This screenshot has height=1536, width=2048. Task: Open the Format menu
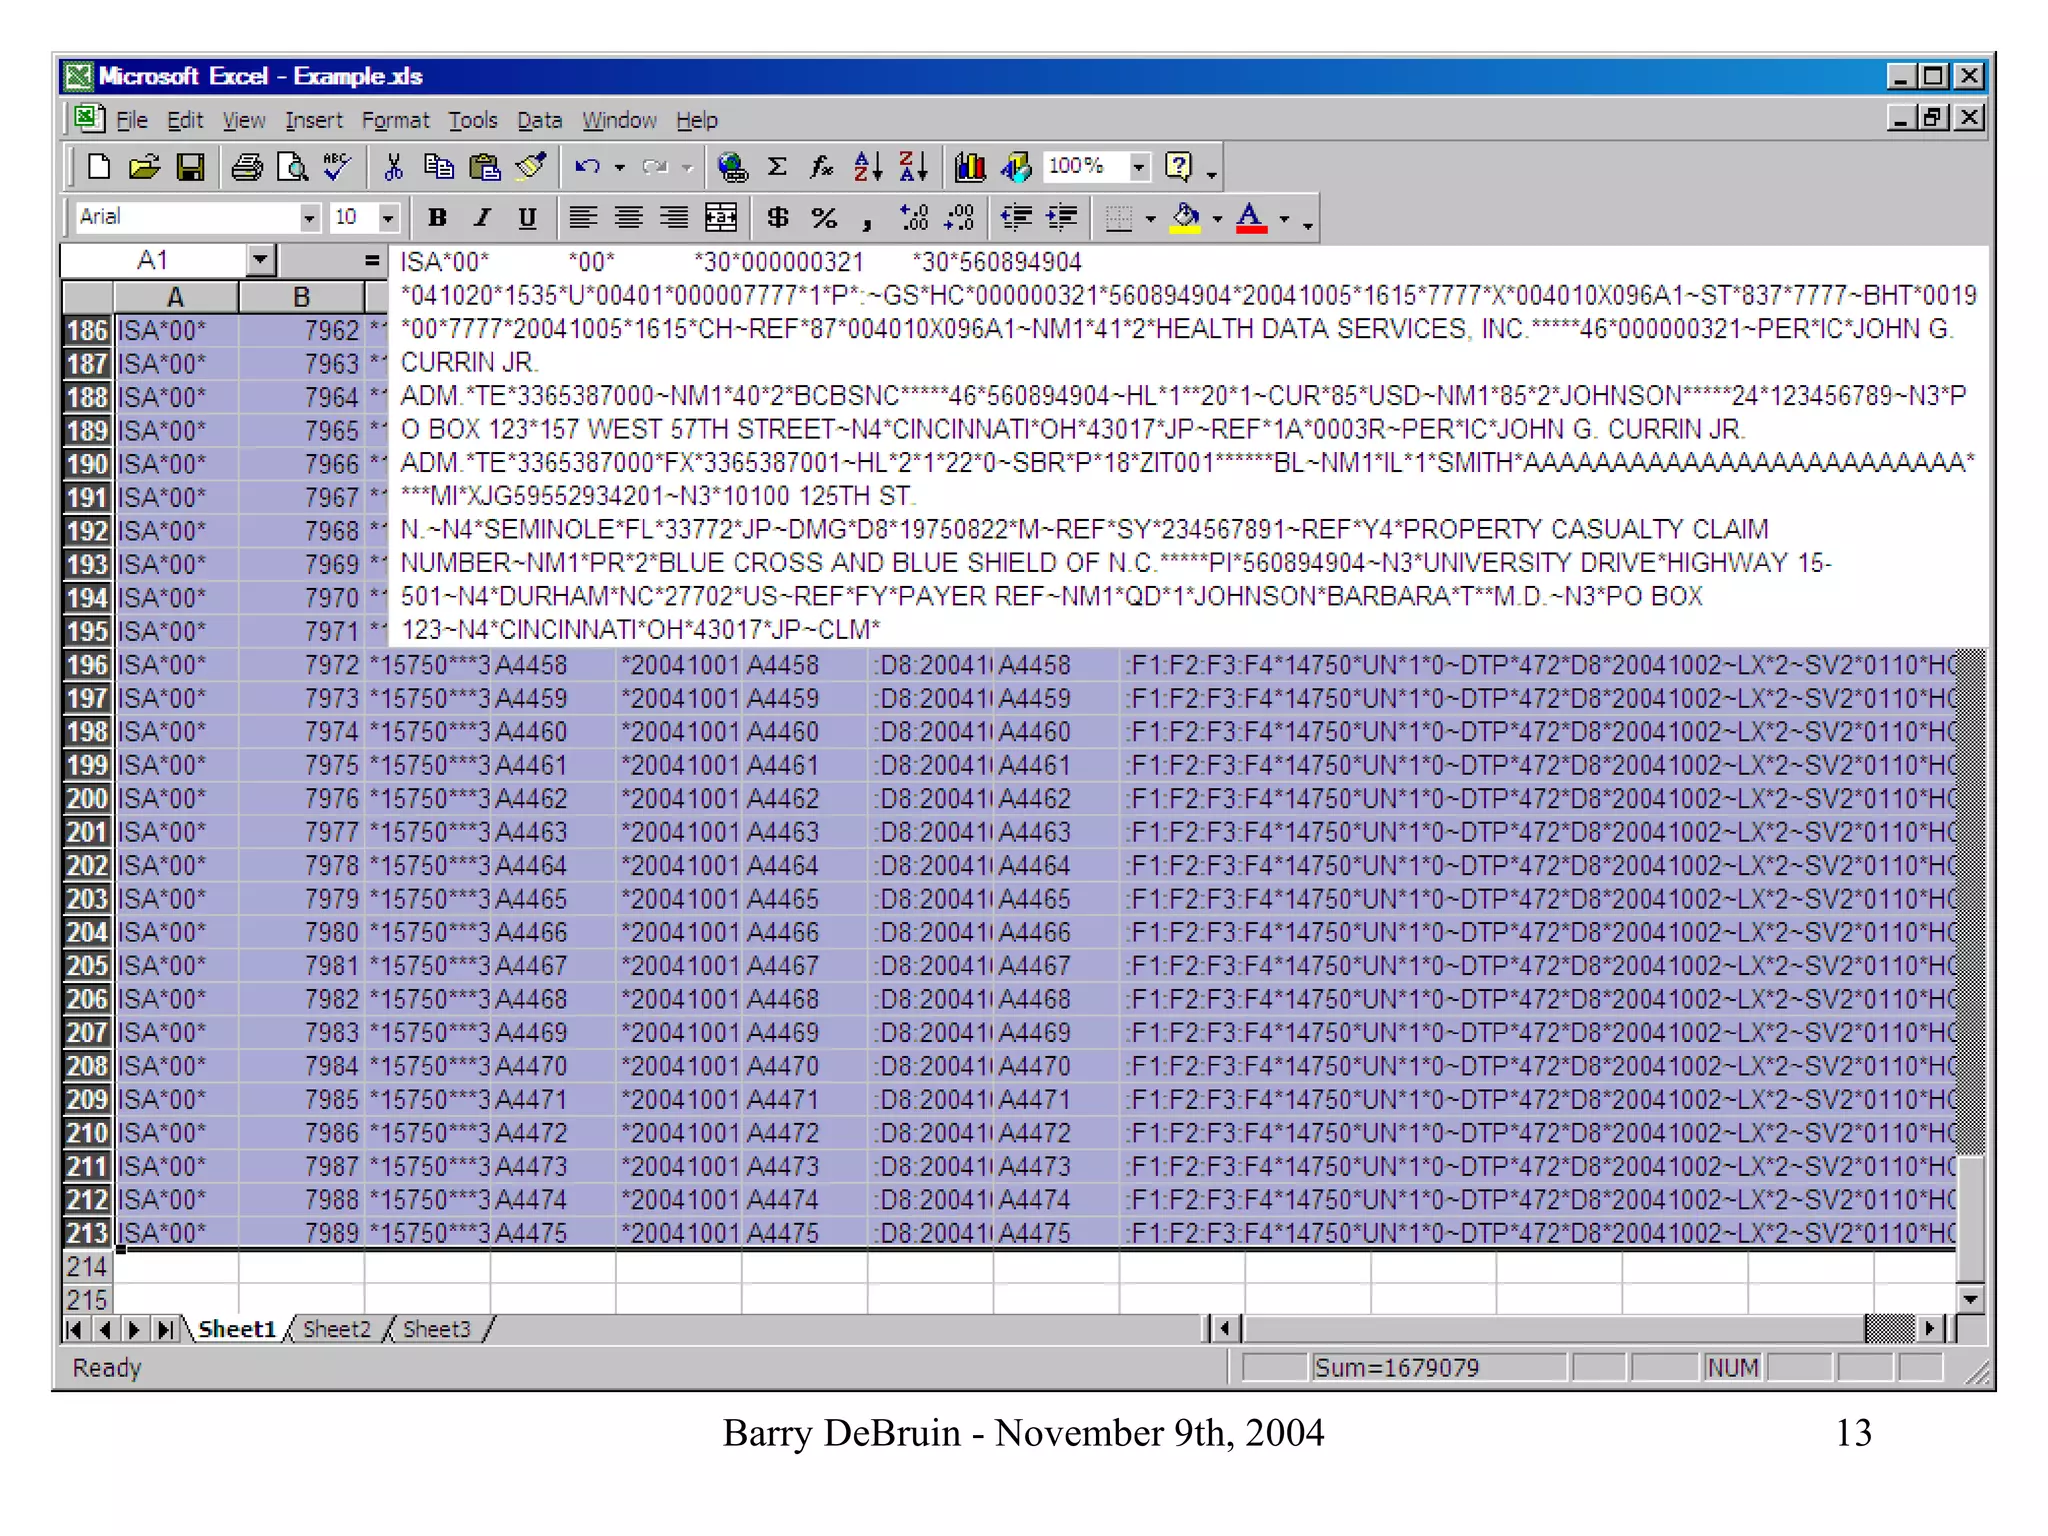395,121
